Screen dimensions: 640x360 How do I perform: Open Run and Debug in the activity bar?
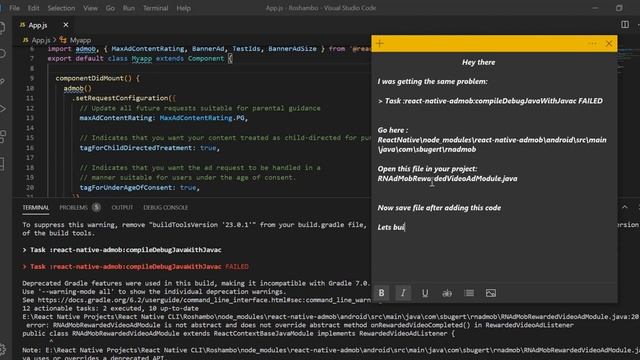(x=2, y=109)
